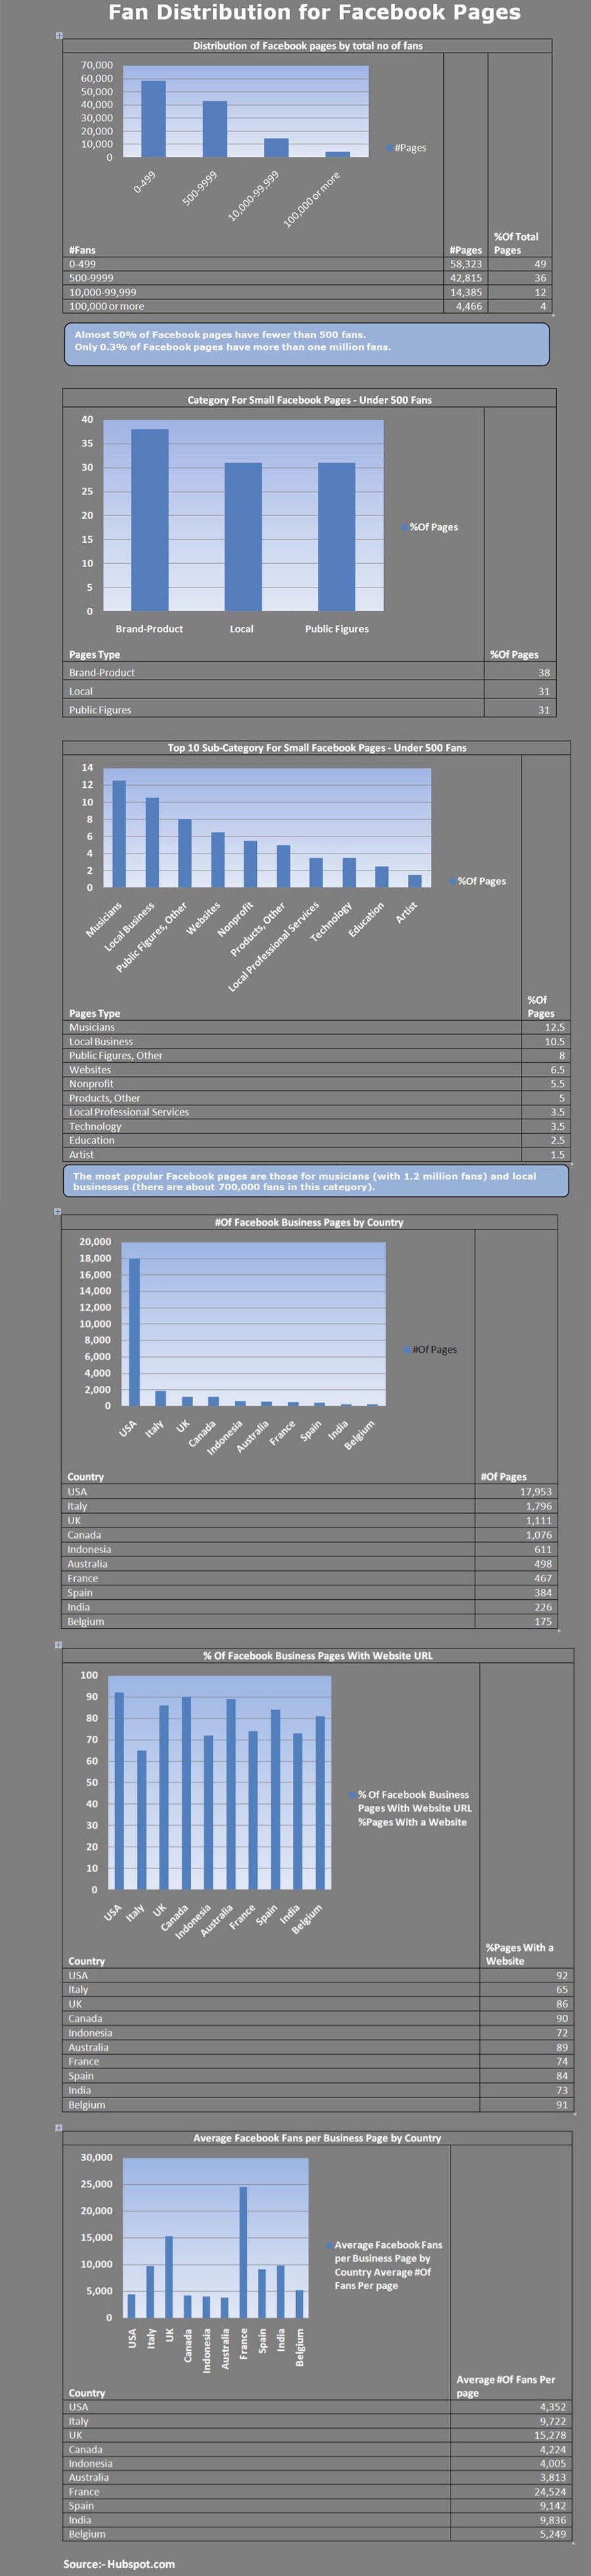Click the 'Fan Distribution for Facebook Pages' title
Screen dimensions: 591x2576
[x=314, y=13]
